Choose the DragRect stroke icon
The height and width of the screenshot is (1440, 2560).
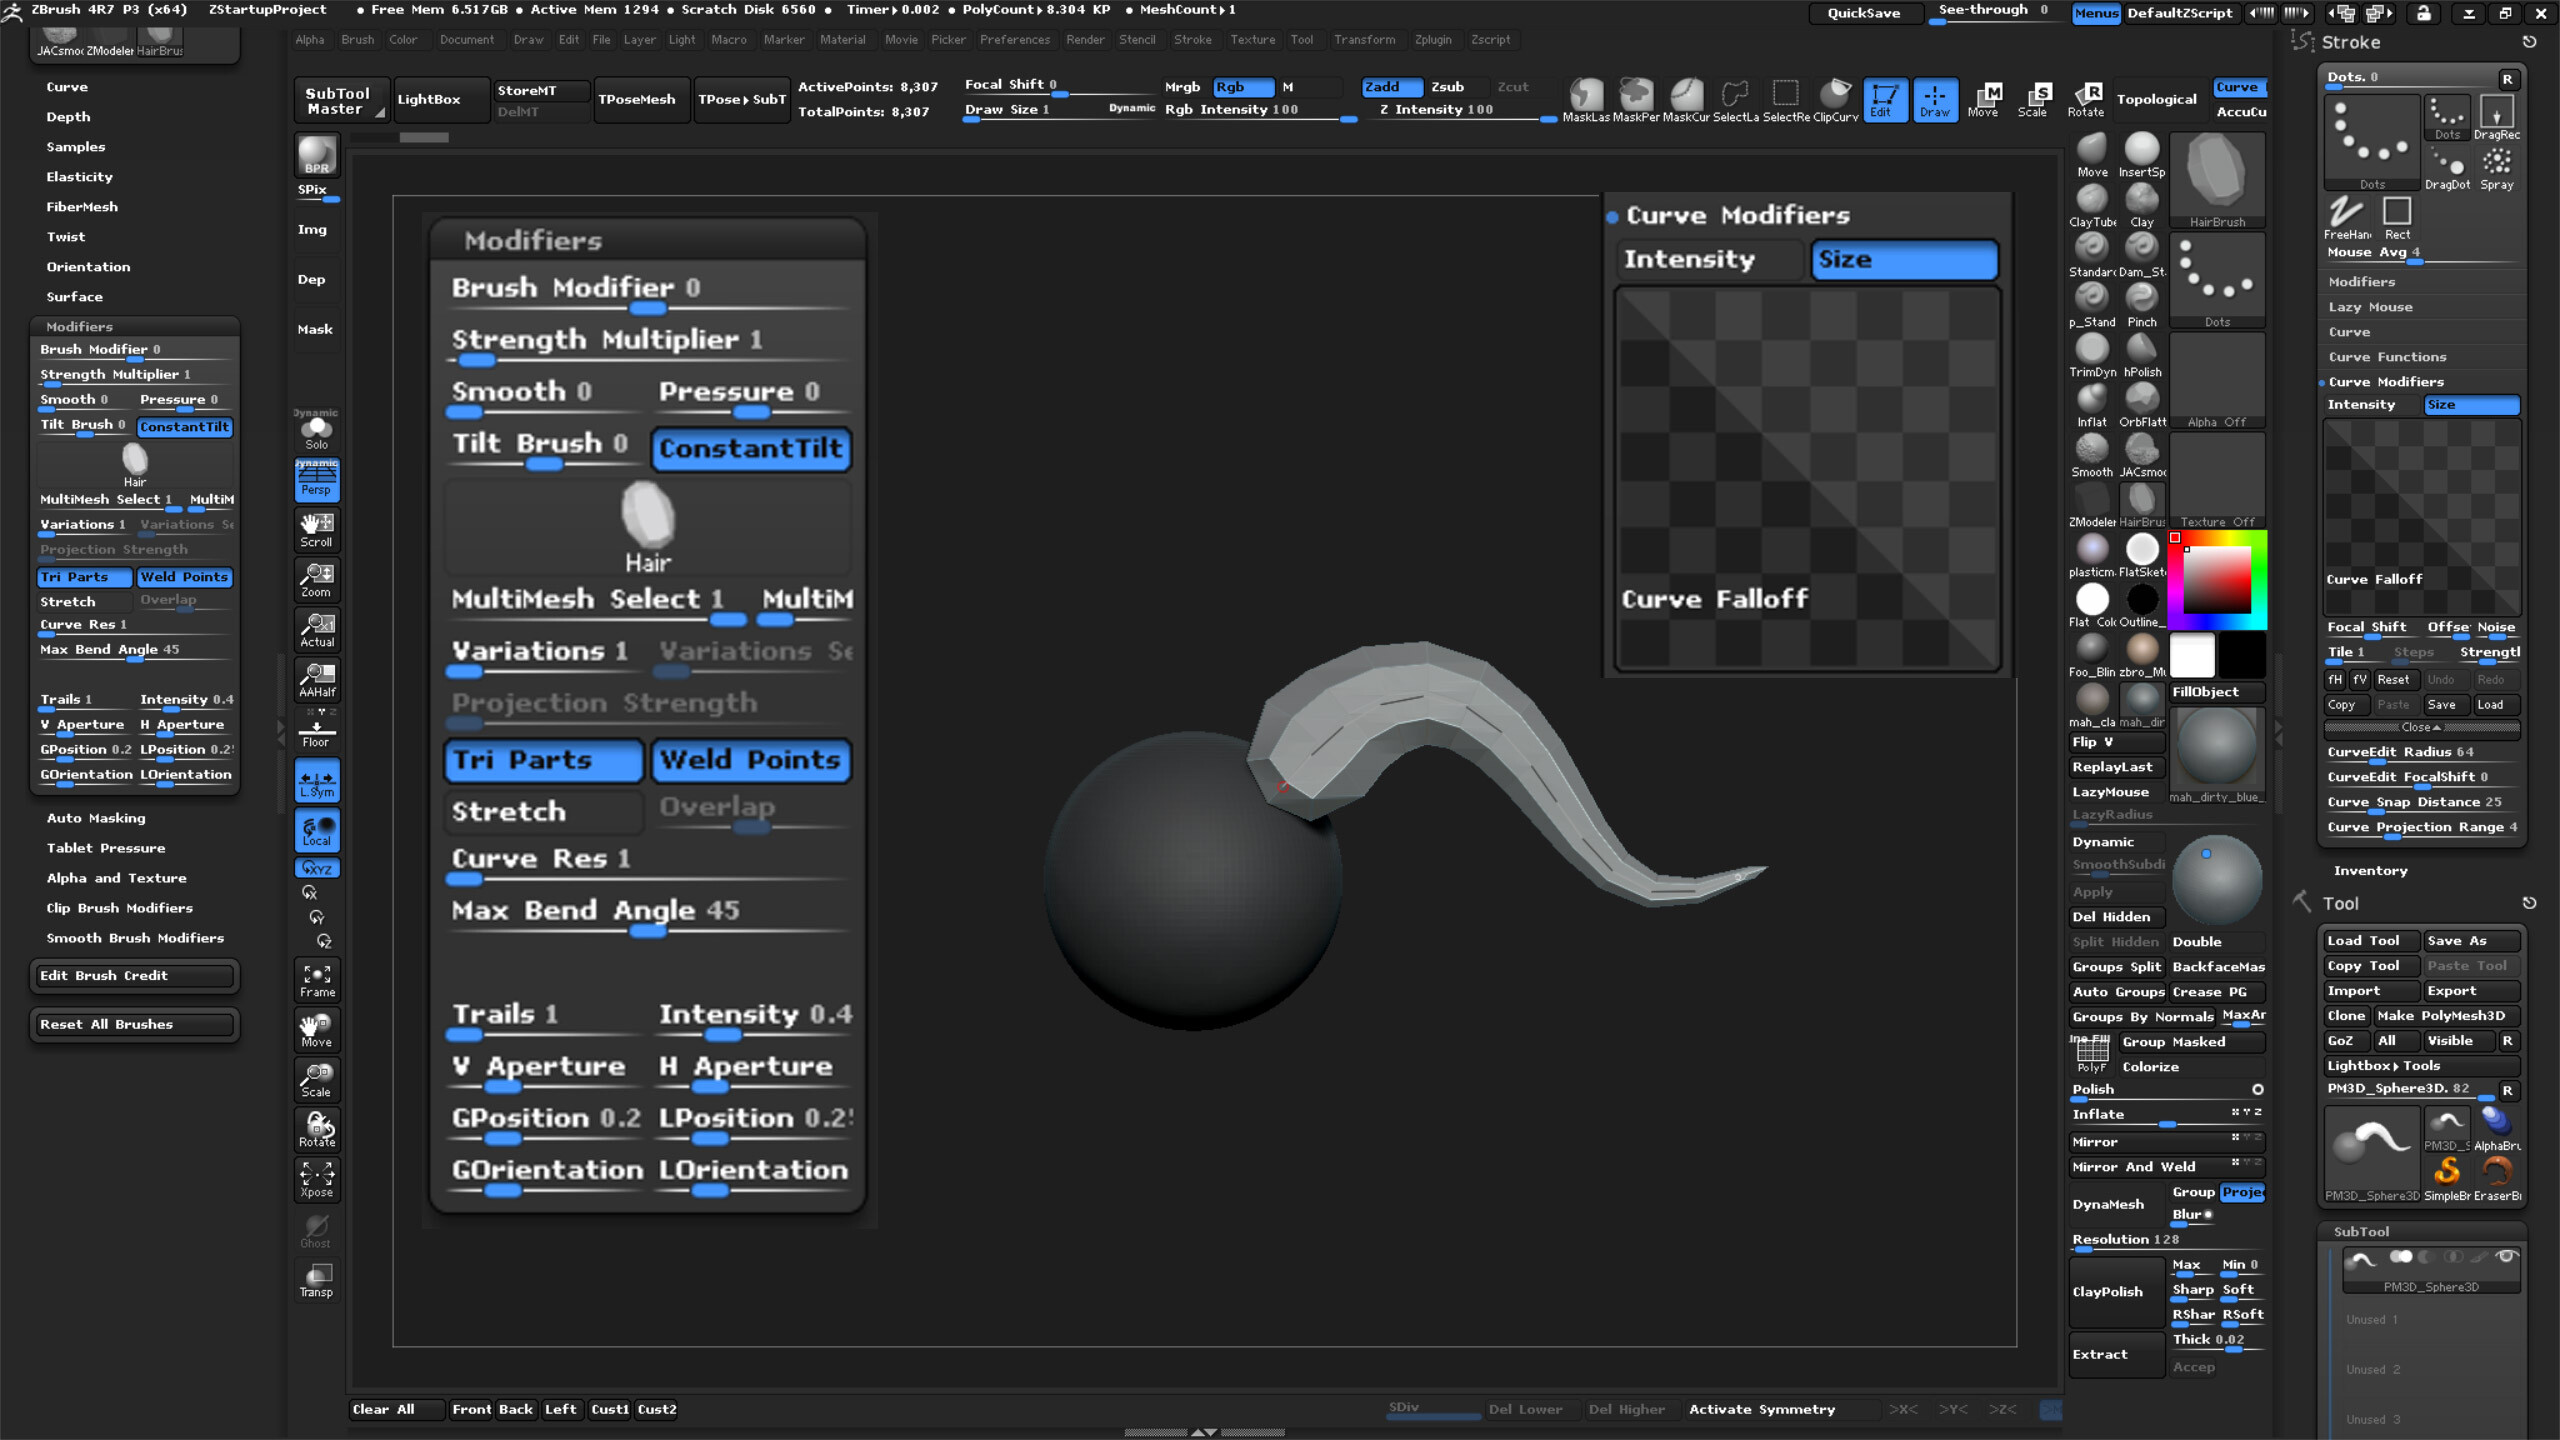point(2496,118)
